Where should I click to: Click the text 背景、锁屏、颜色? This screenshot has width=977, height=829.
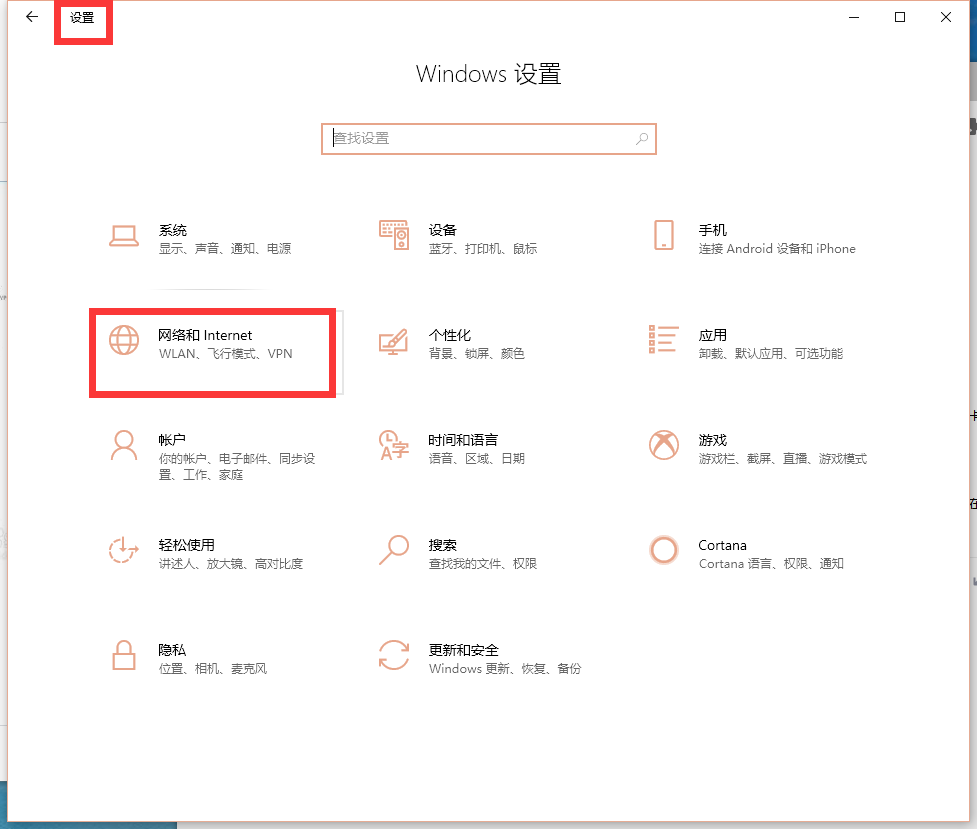[477, 353]
